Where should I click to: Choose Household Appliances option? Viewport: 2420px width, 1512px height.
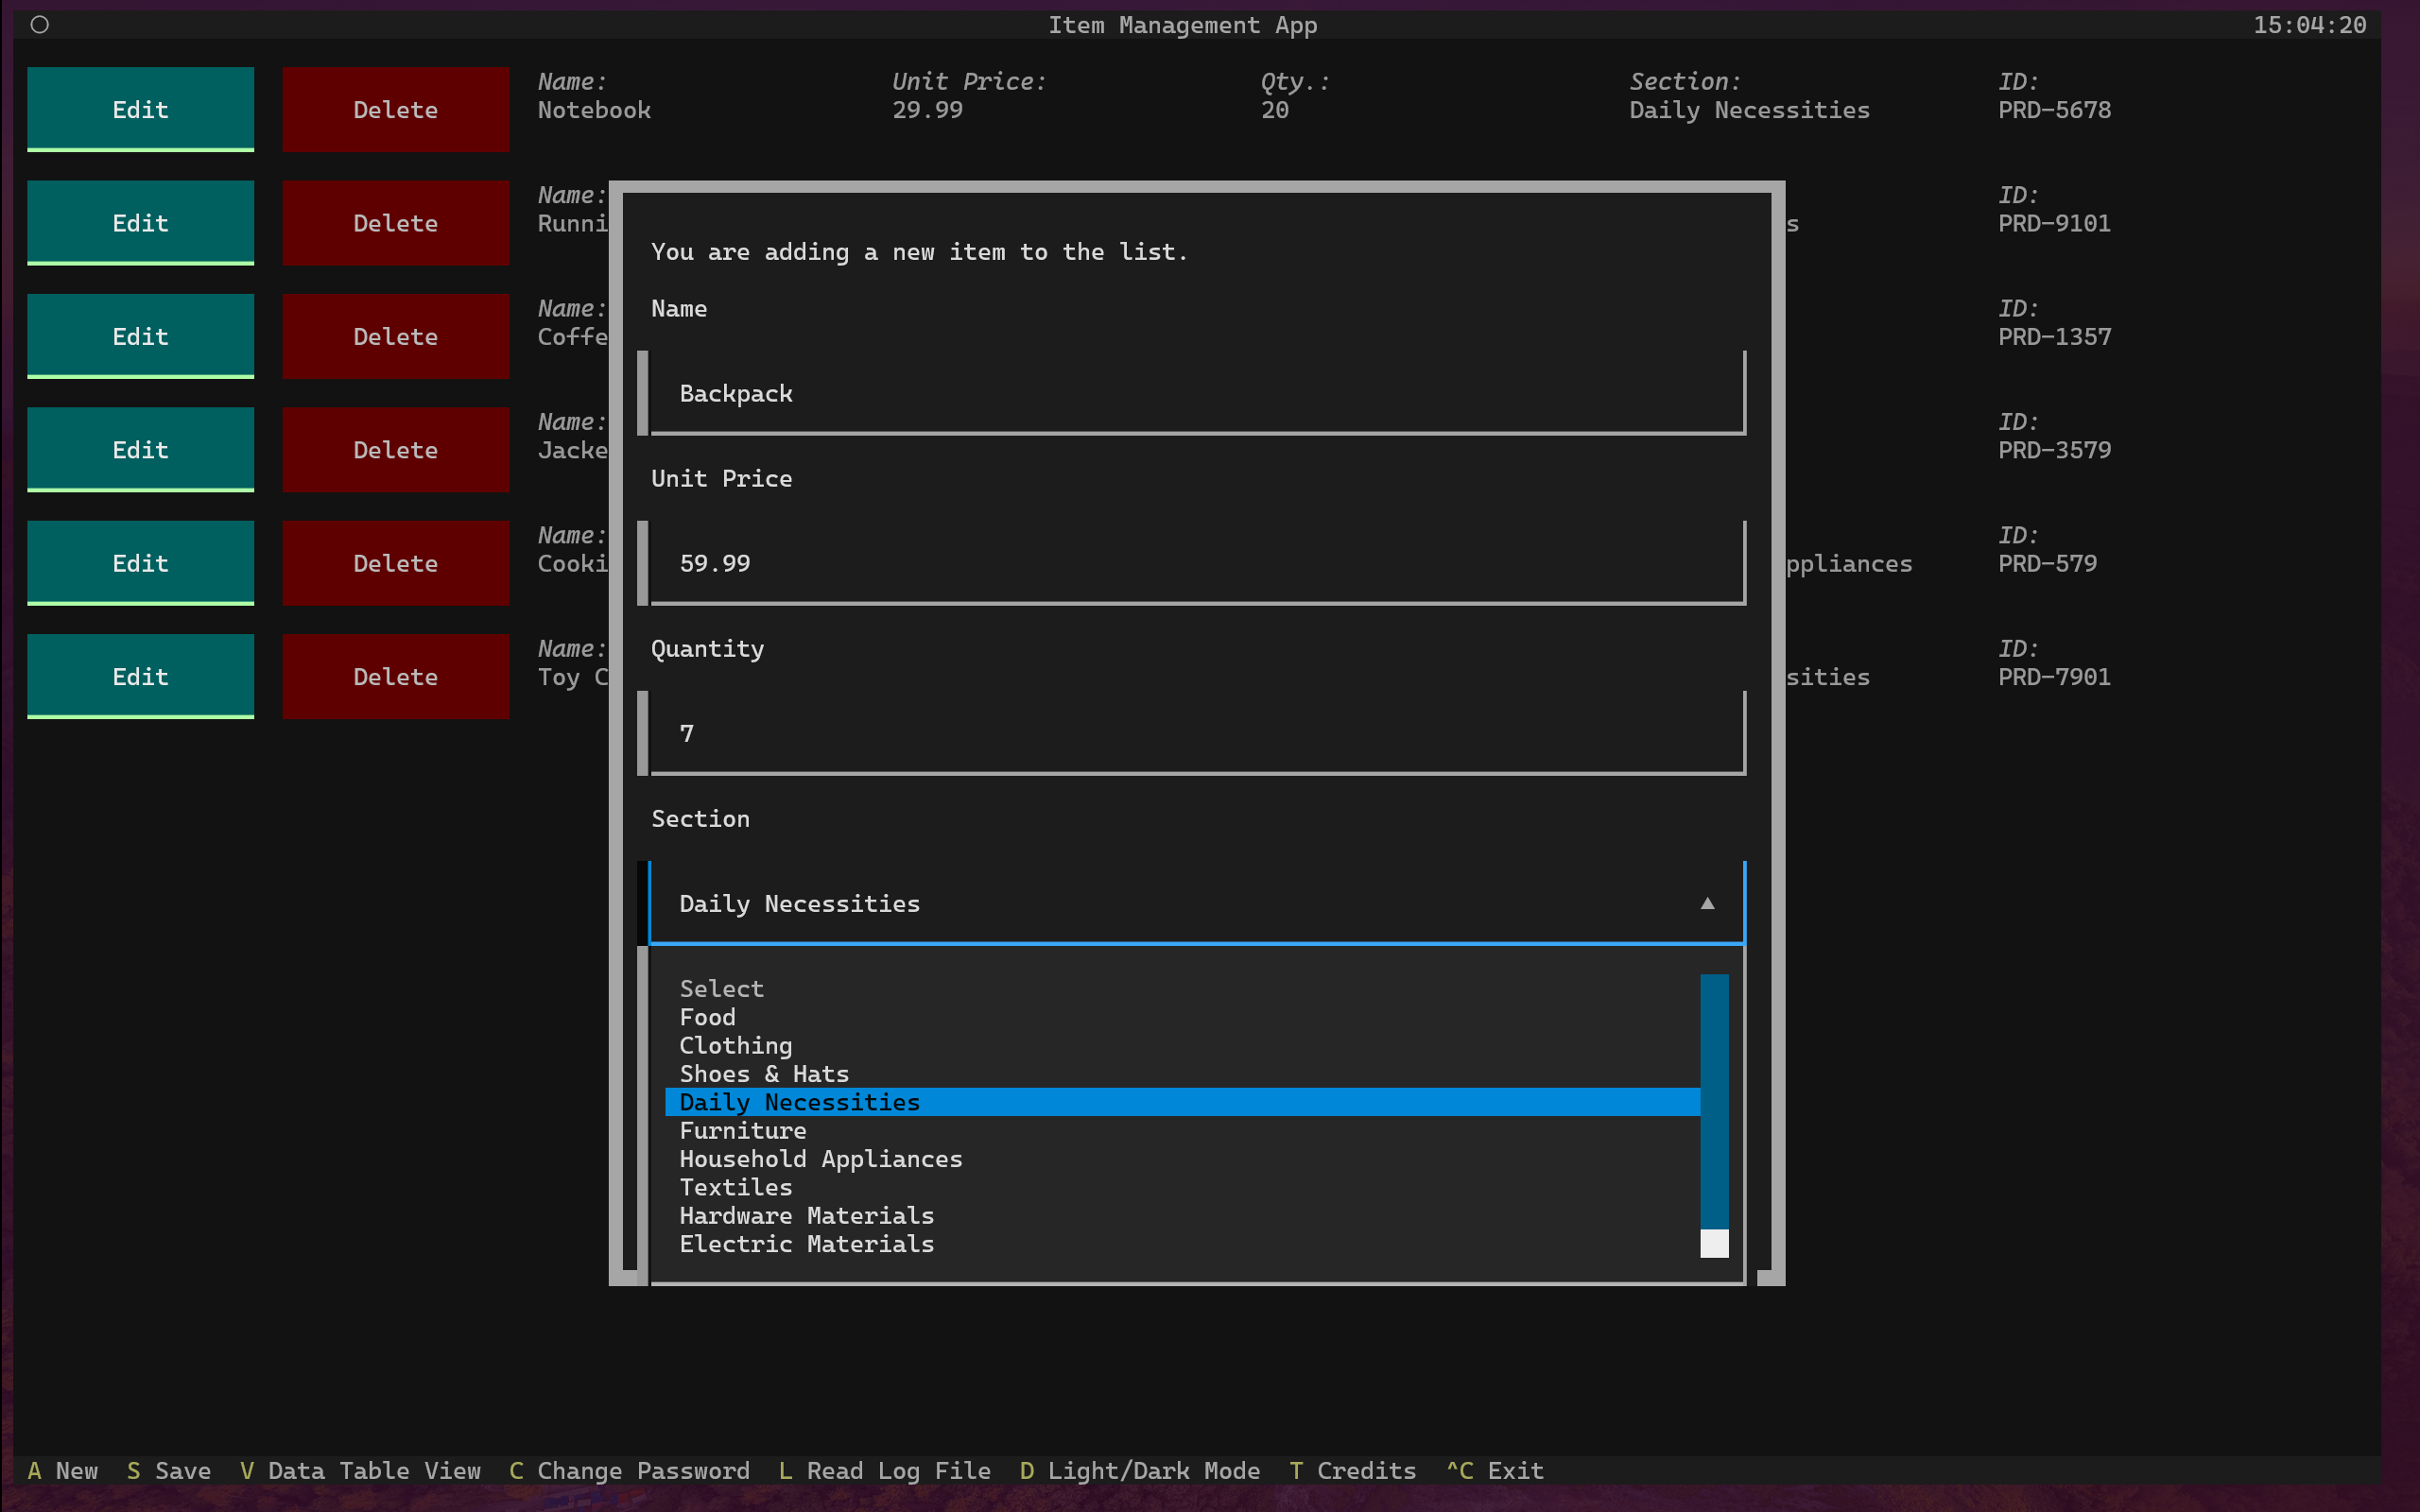(1182, 1159)
